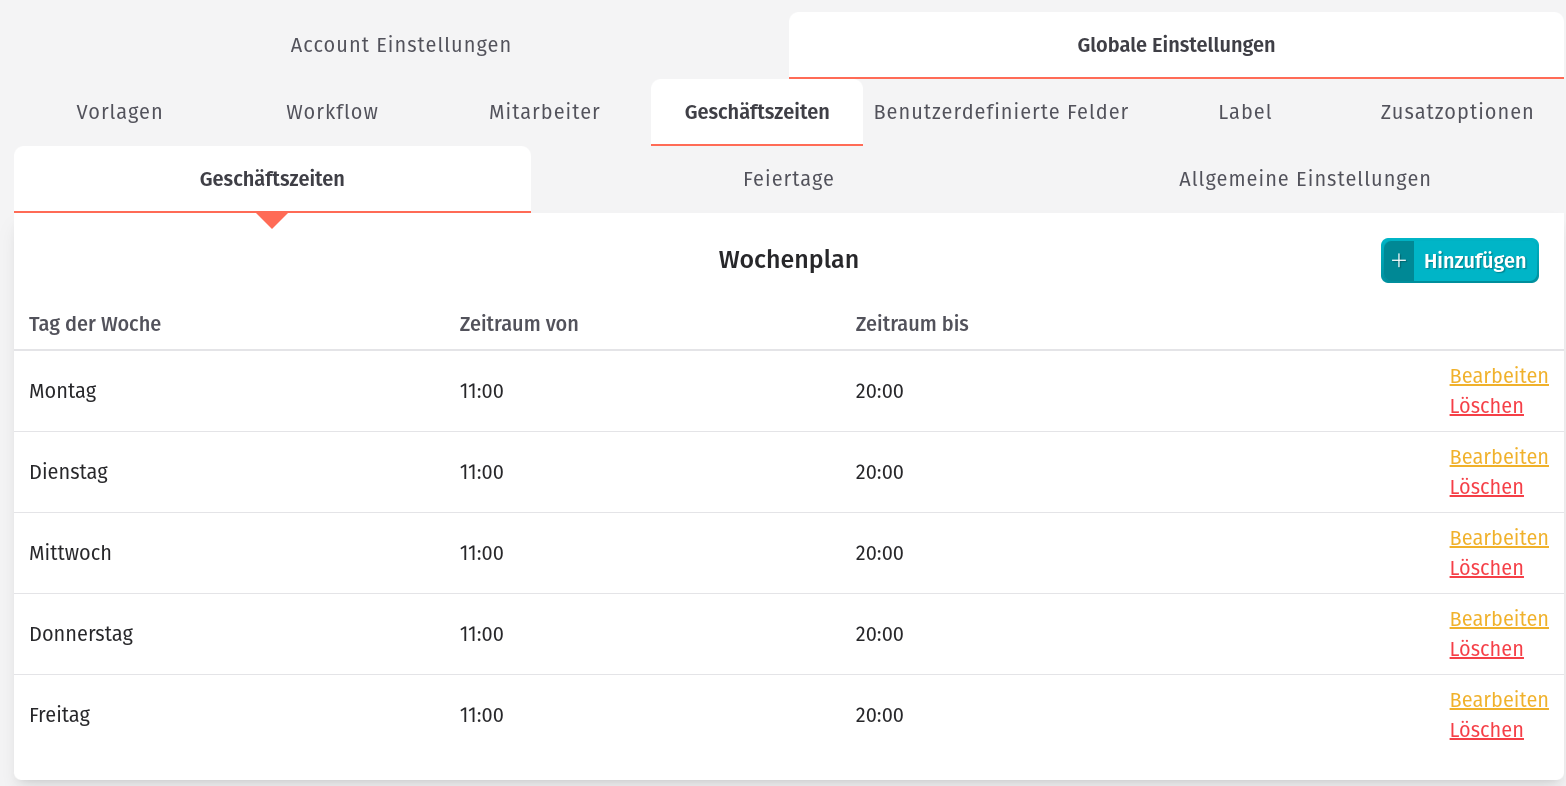Click the Tag der Woche column header
Screen dimensions: 1566x786
pyautogui.click(x=95, y=324)
